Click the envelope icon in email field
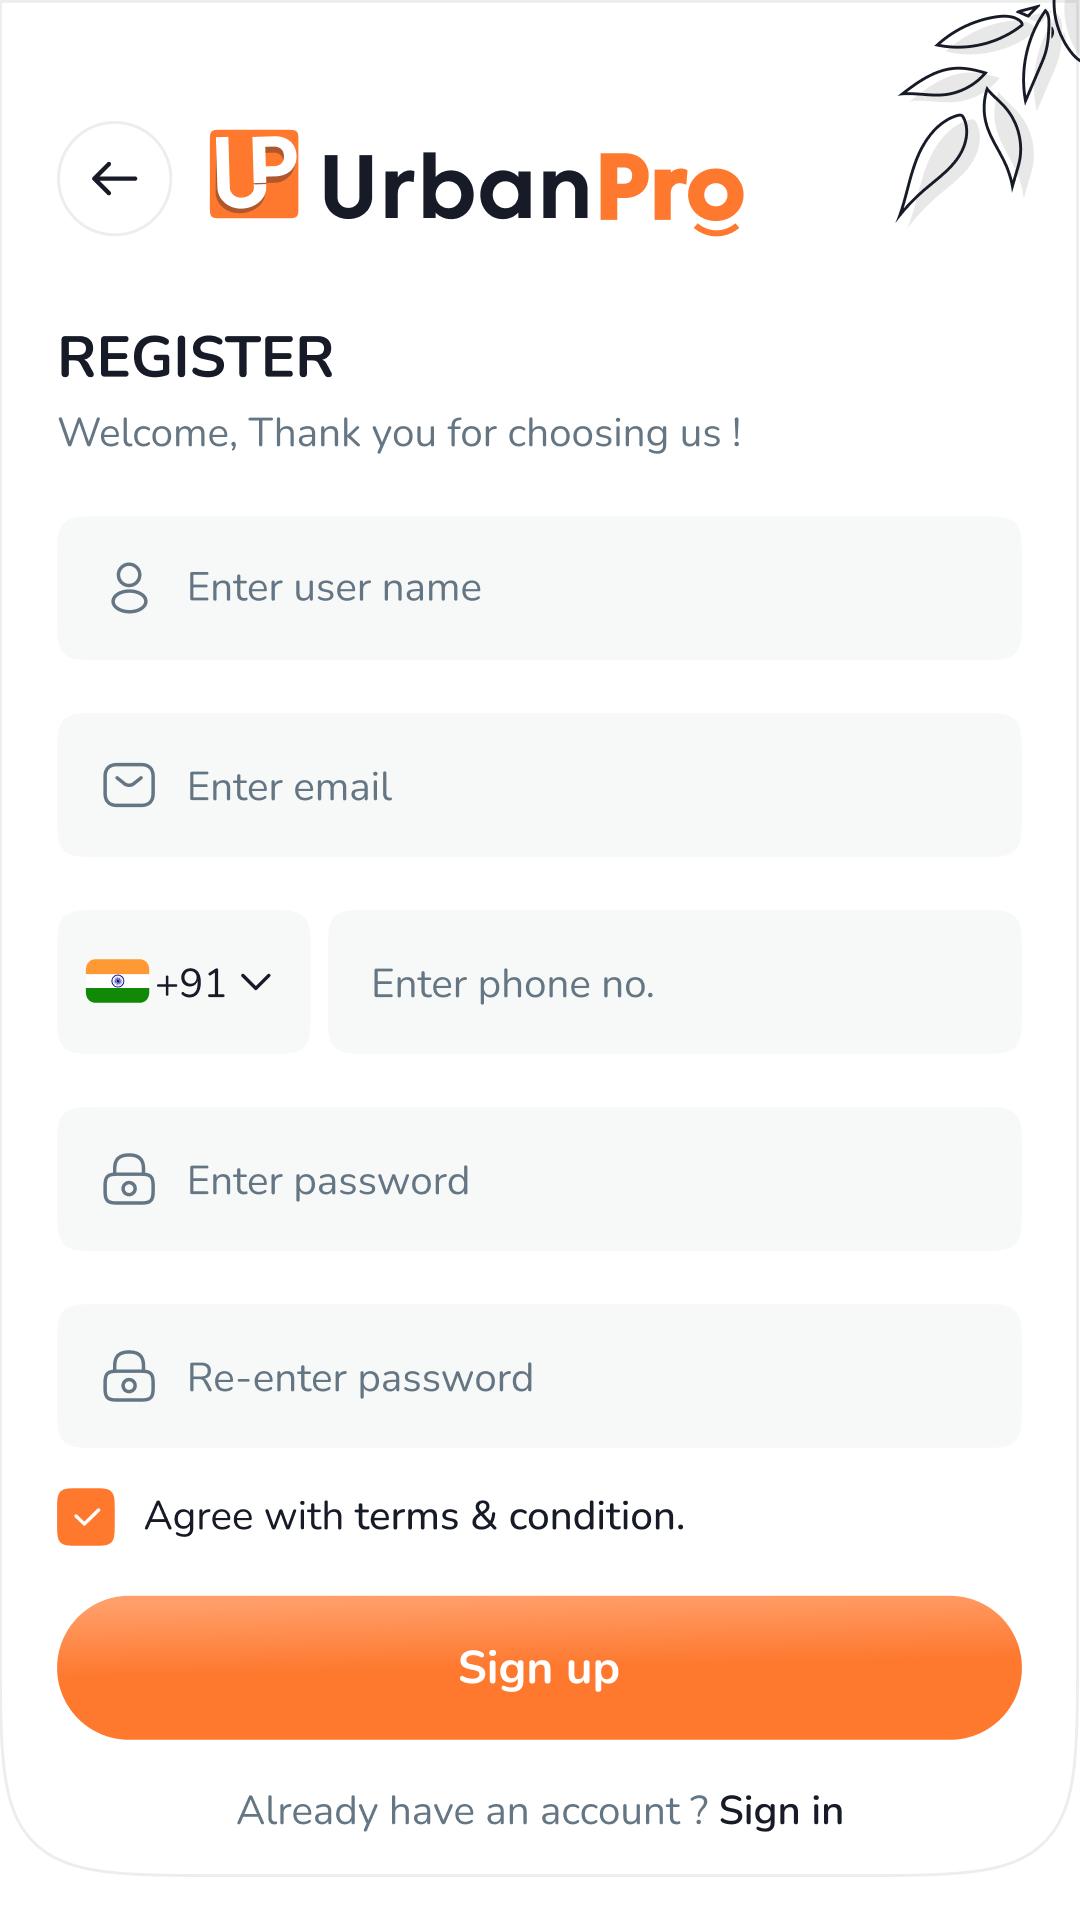Image resolution: width=1080 pixels, height=1920 pixels. pos(129,785)
